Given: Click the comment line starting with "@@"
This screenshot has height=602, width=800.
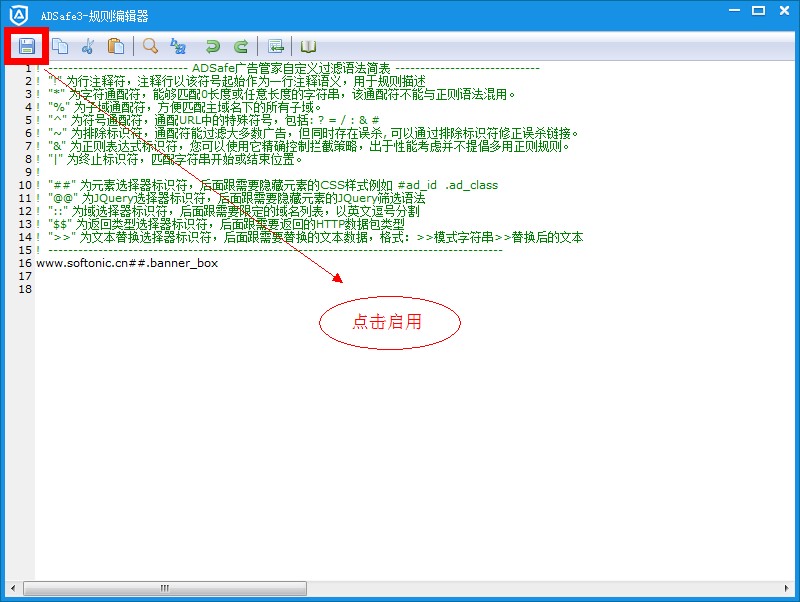Looking at the screenshot, I should coord(231,198).
